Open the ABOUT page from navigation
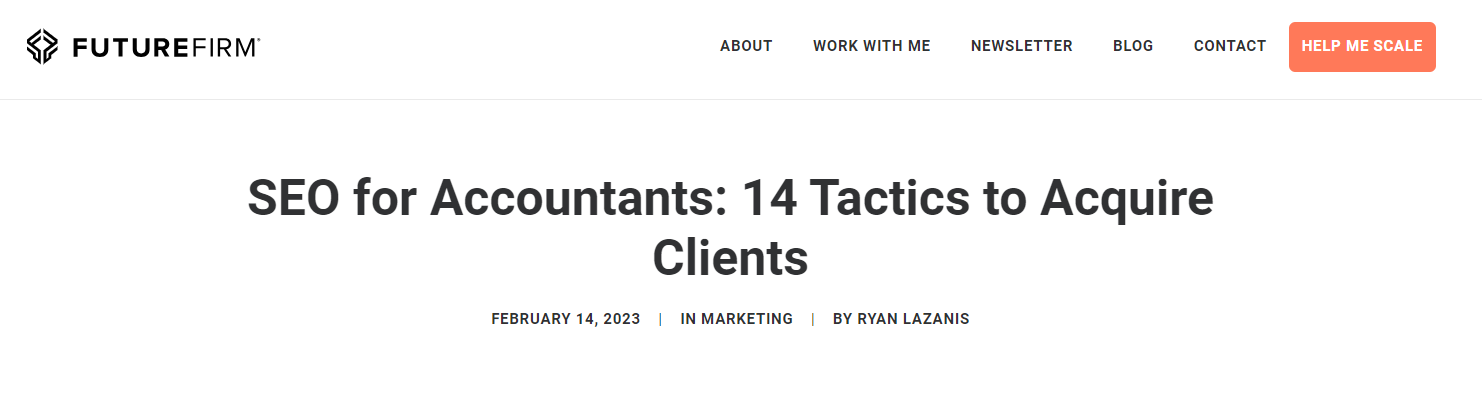This screenshot has height=402, width=1482. point(746,46)
